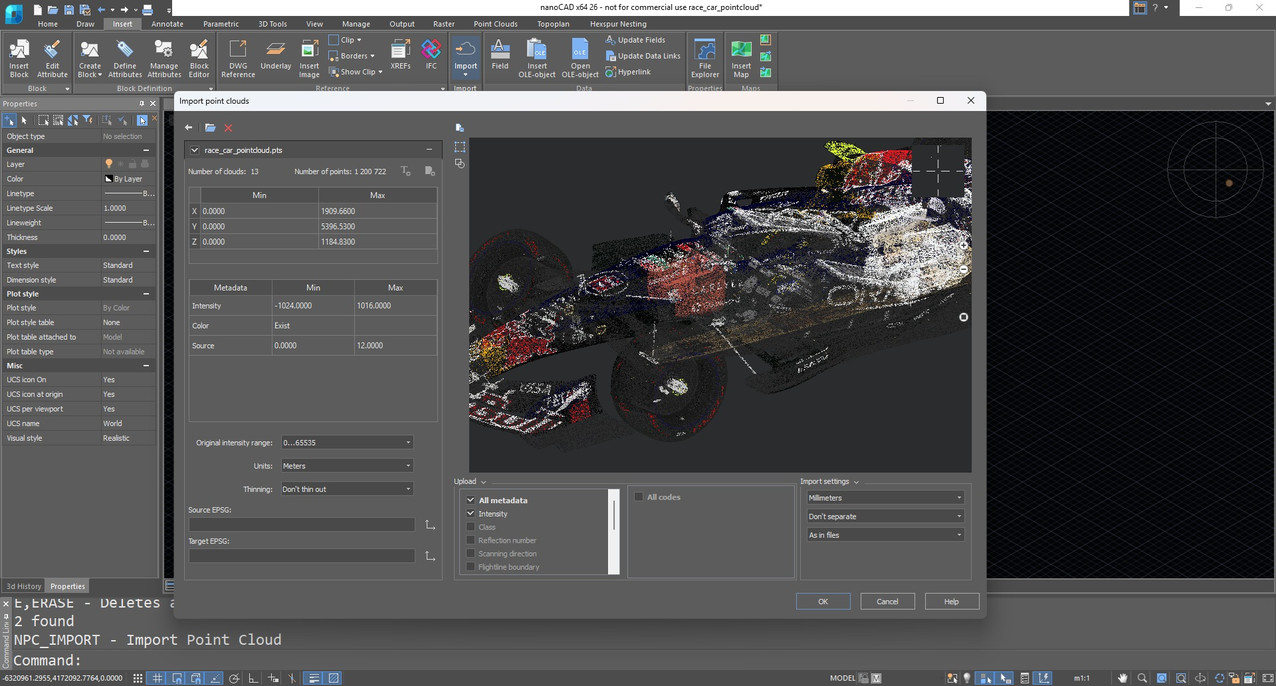1276x686 pixels.
Task: Toggle the Reflection number checkbox
Action: (x=470, y=540)
